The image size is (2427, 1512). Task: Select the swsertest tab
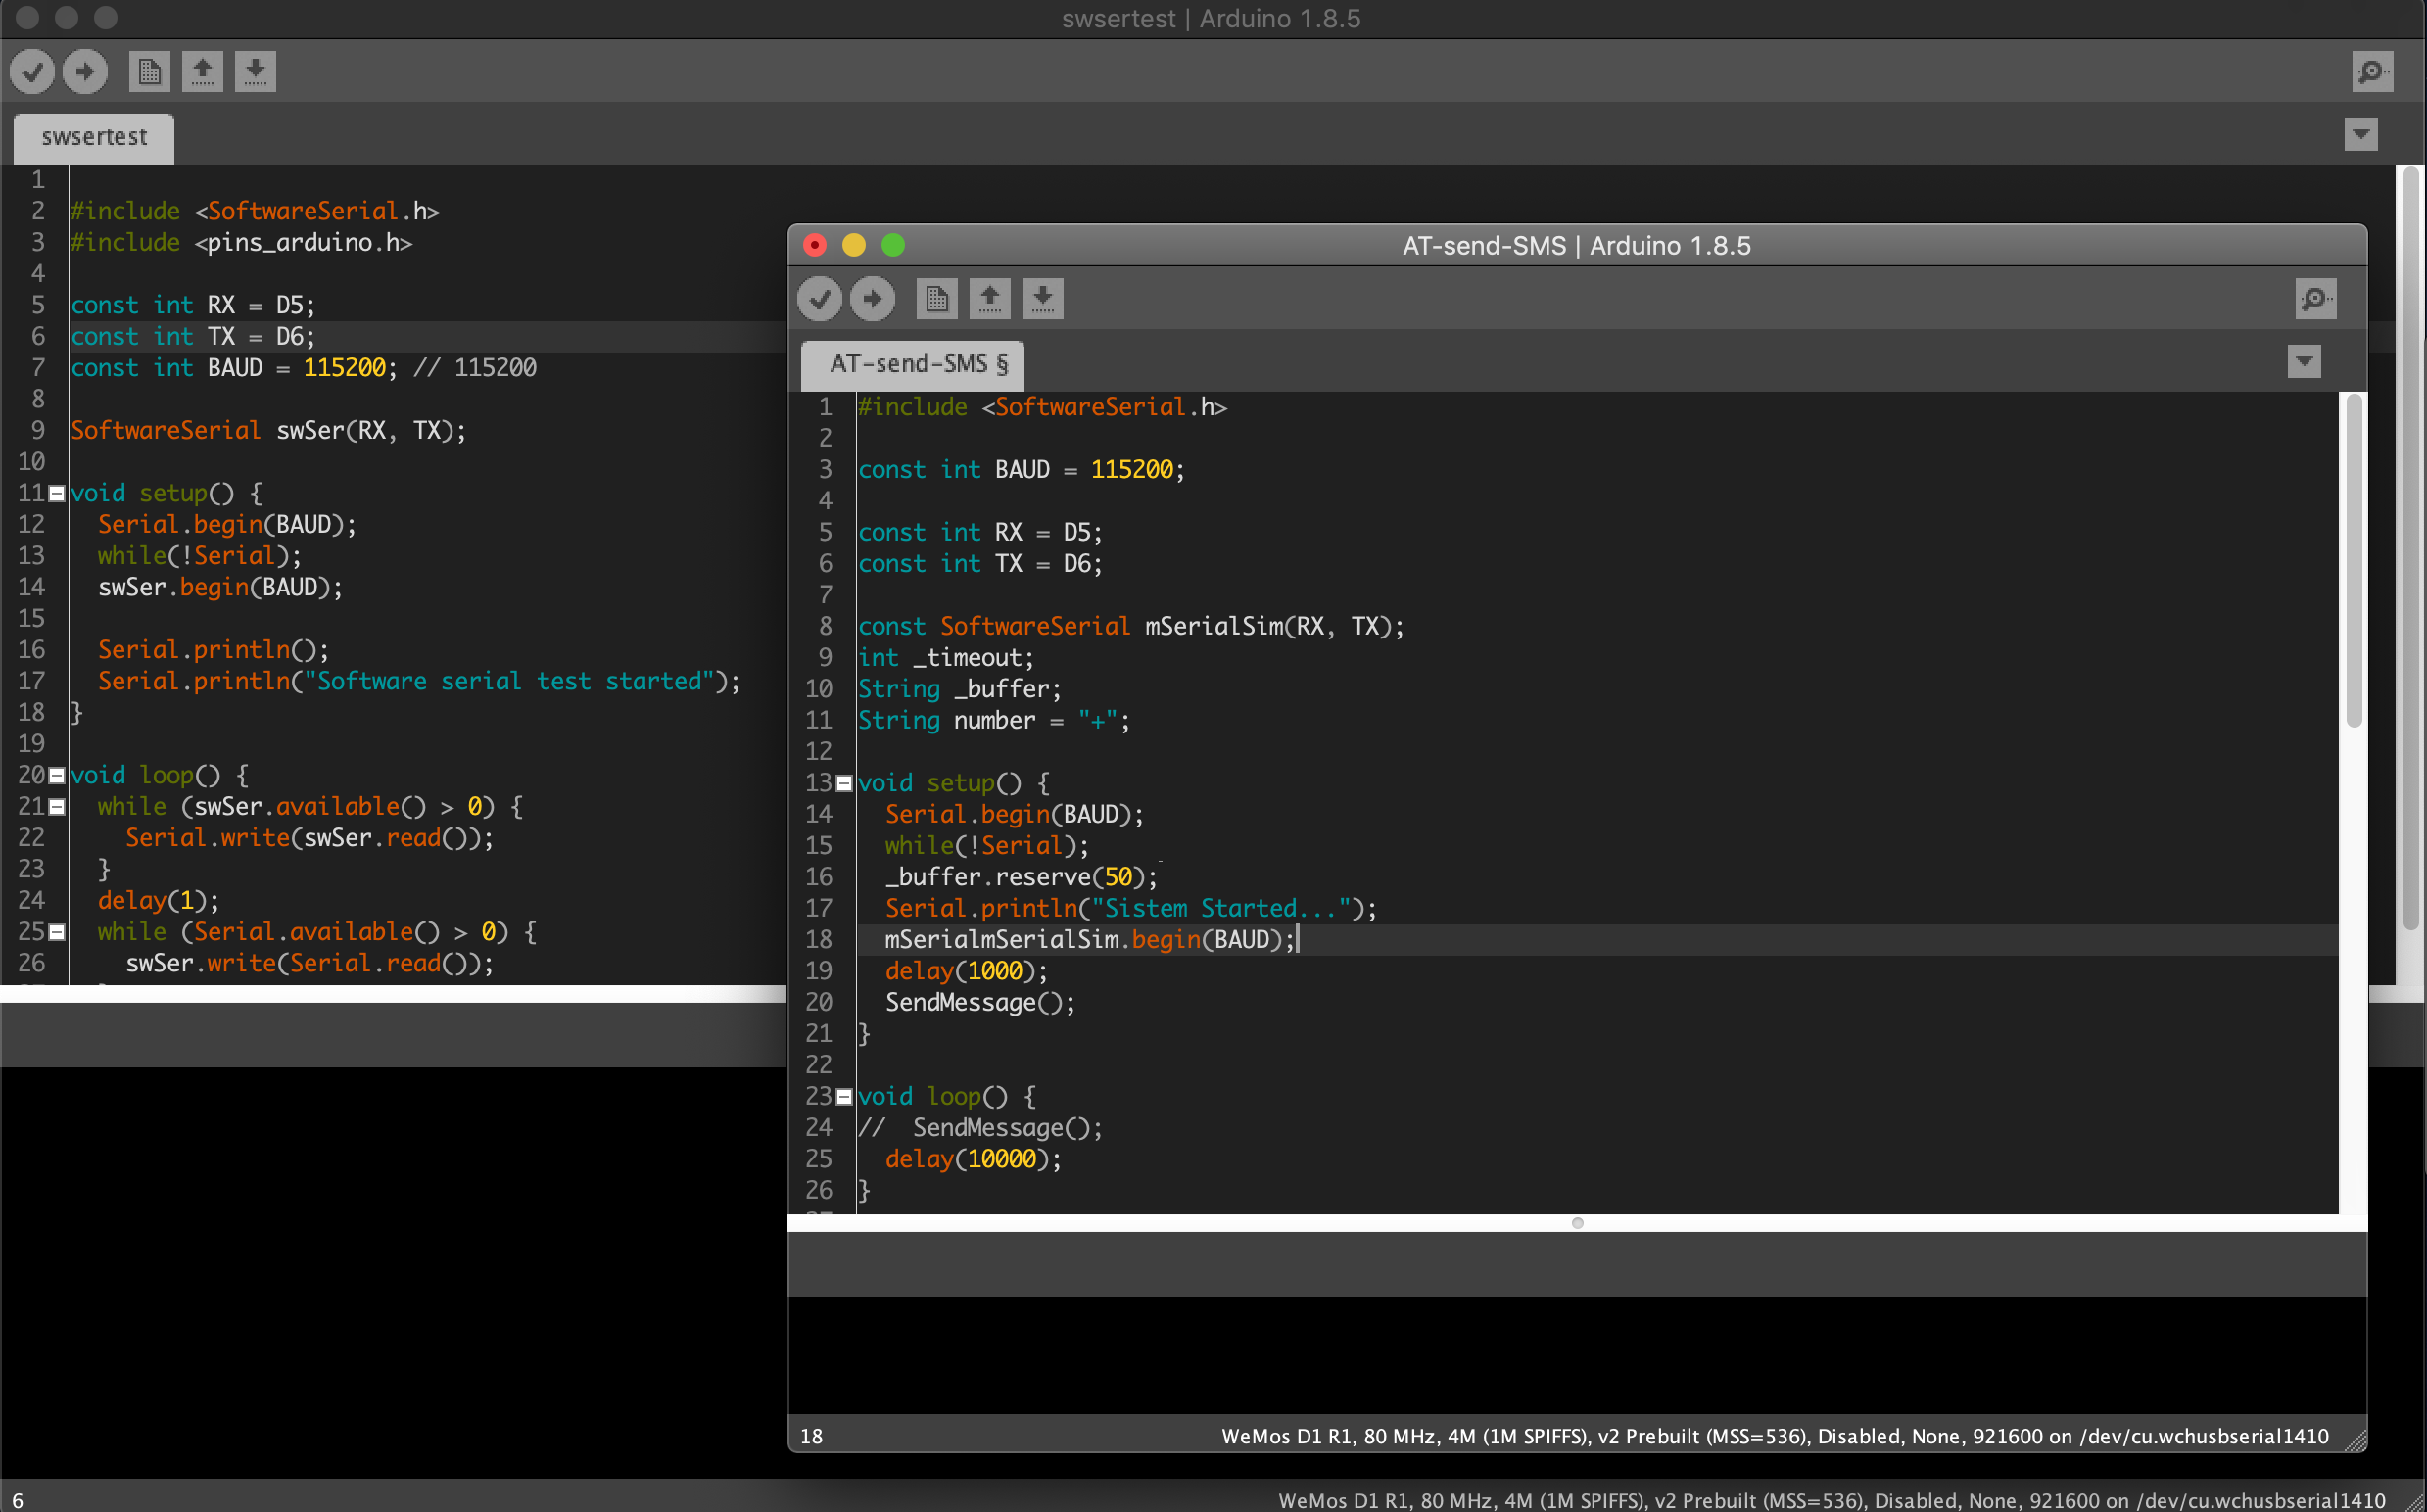pos(94,138)
